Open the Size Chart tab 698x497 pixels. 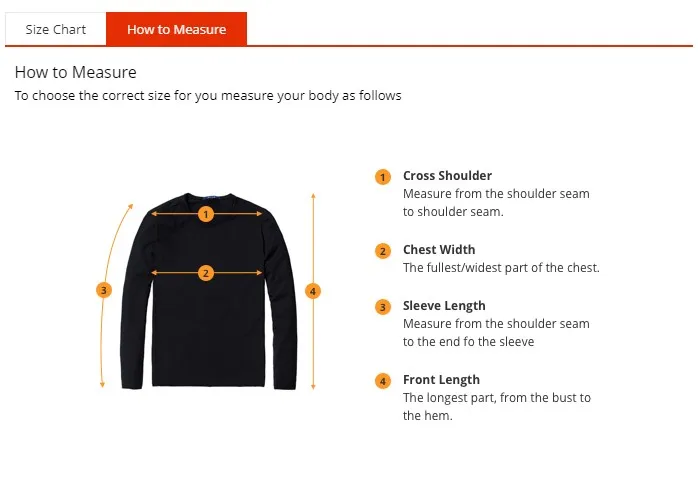click(56, 29)
